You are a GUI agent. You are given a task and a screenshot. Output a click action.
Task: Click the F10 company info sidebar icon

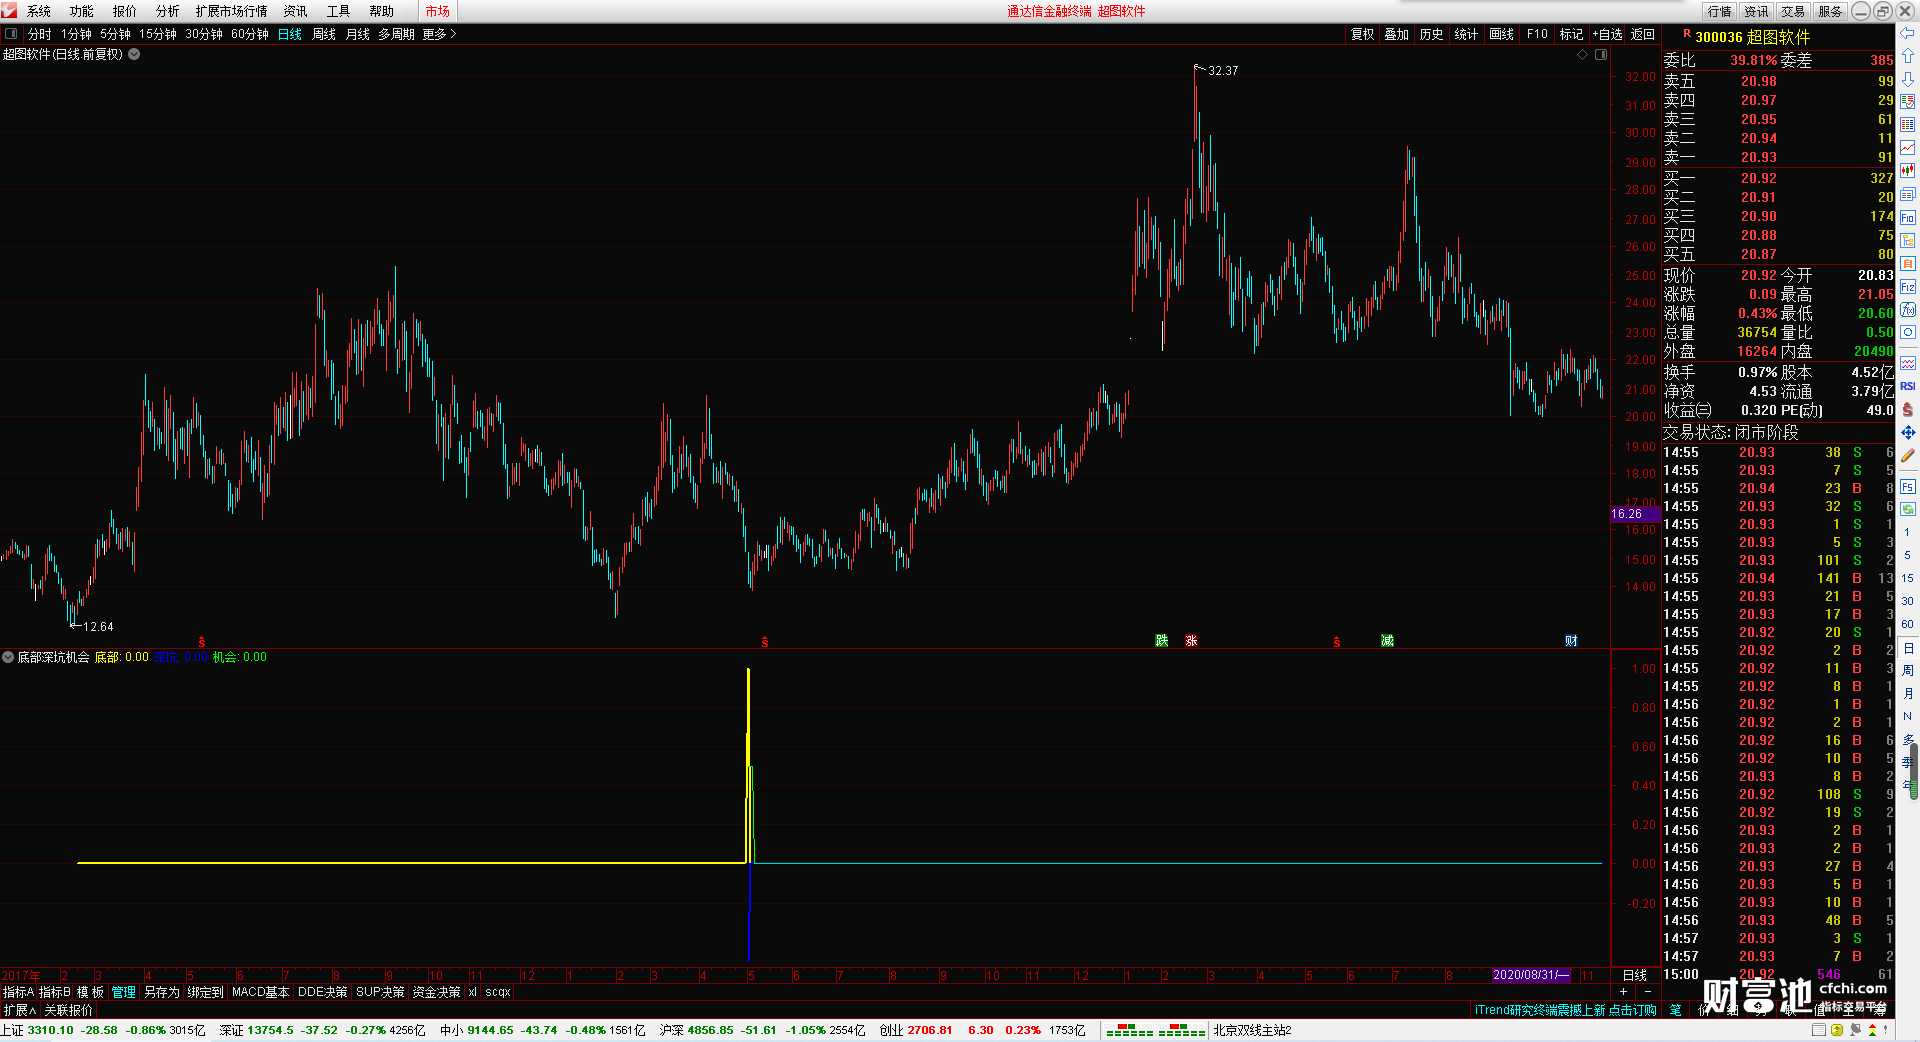(x=1907, y=217)
